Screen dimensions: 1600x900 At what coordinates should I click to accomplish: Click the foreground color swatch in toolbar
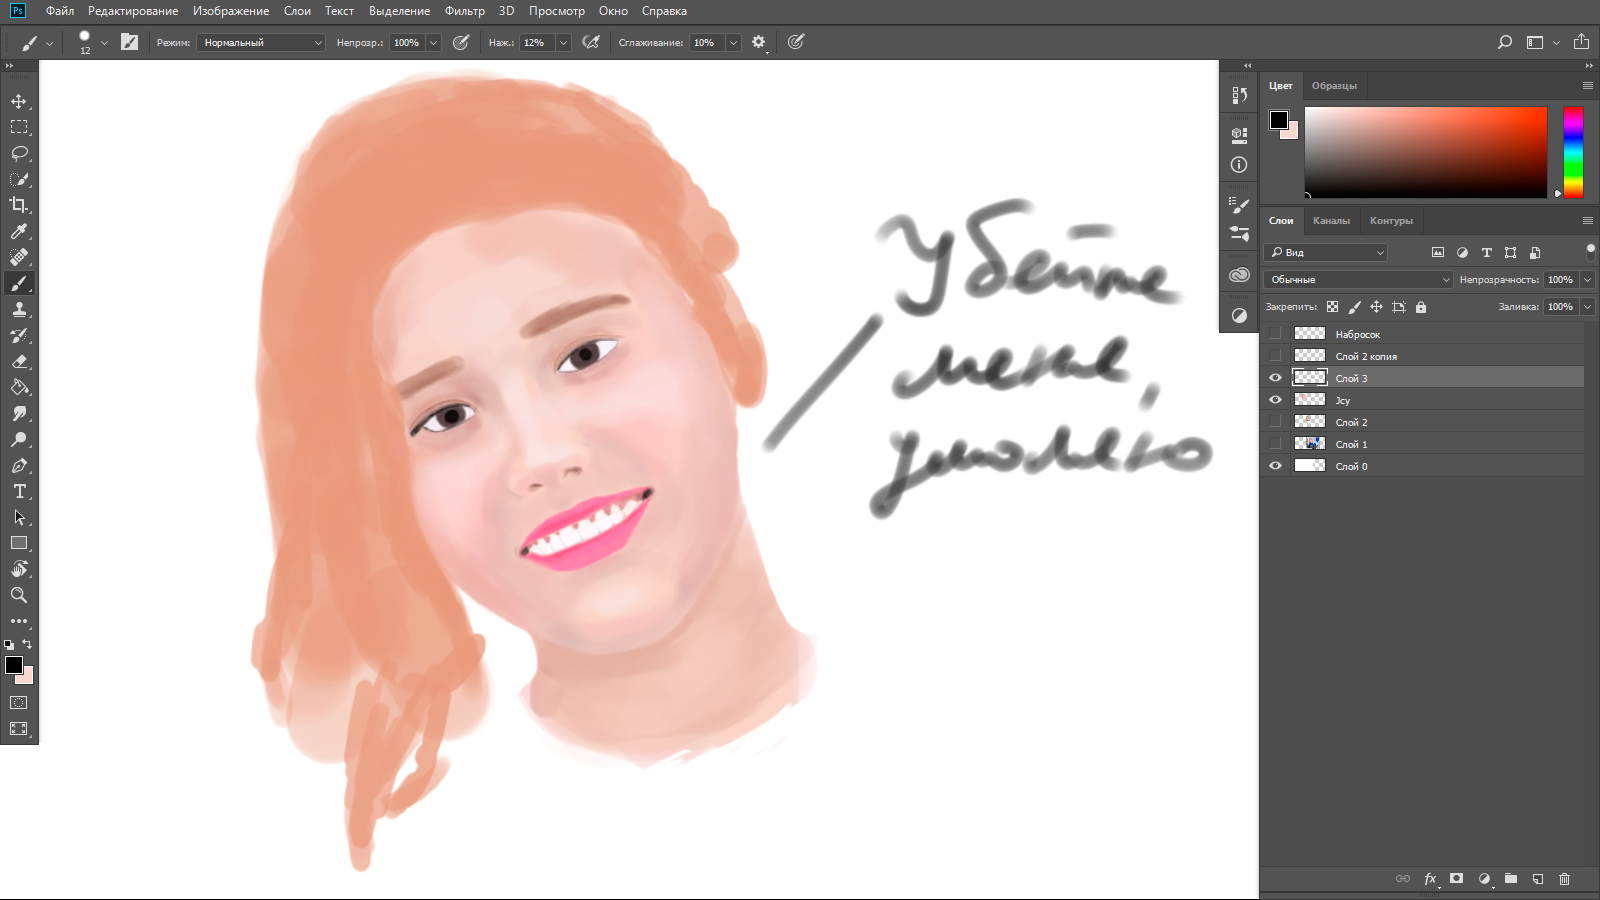pyautogui.click(x=13, y=665)
